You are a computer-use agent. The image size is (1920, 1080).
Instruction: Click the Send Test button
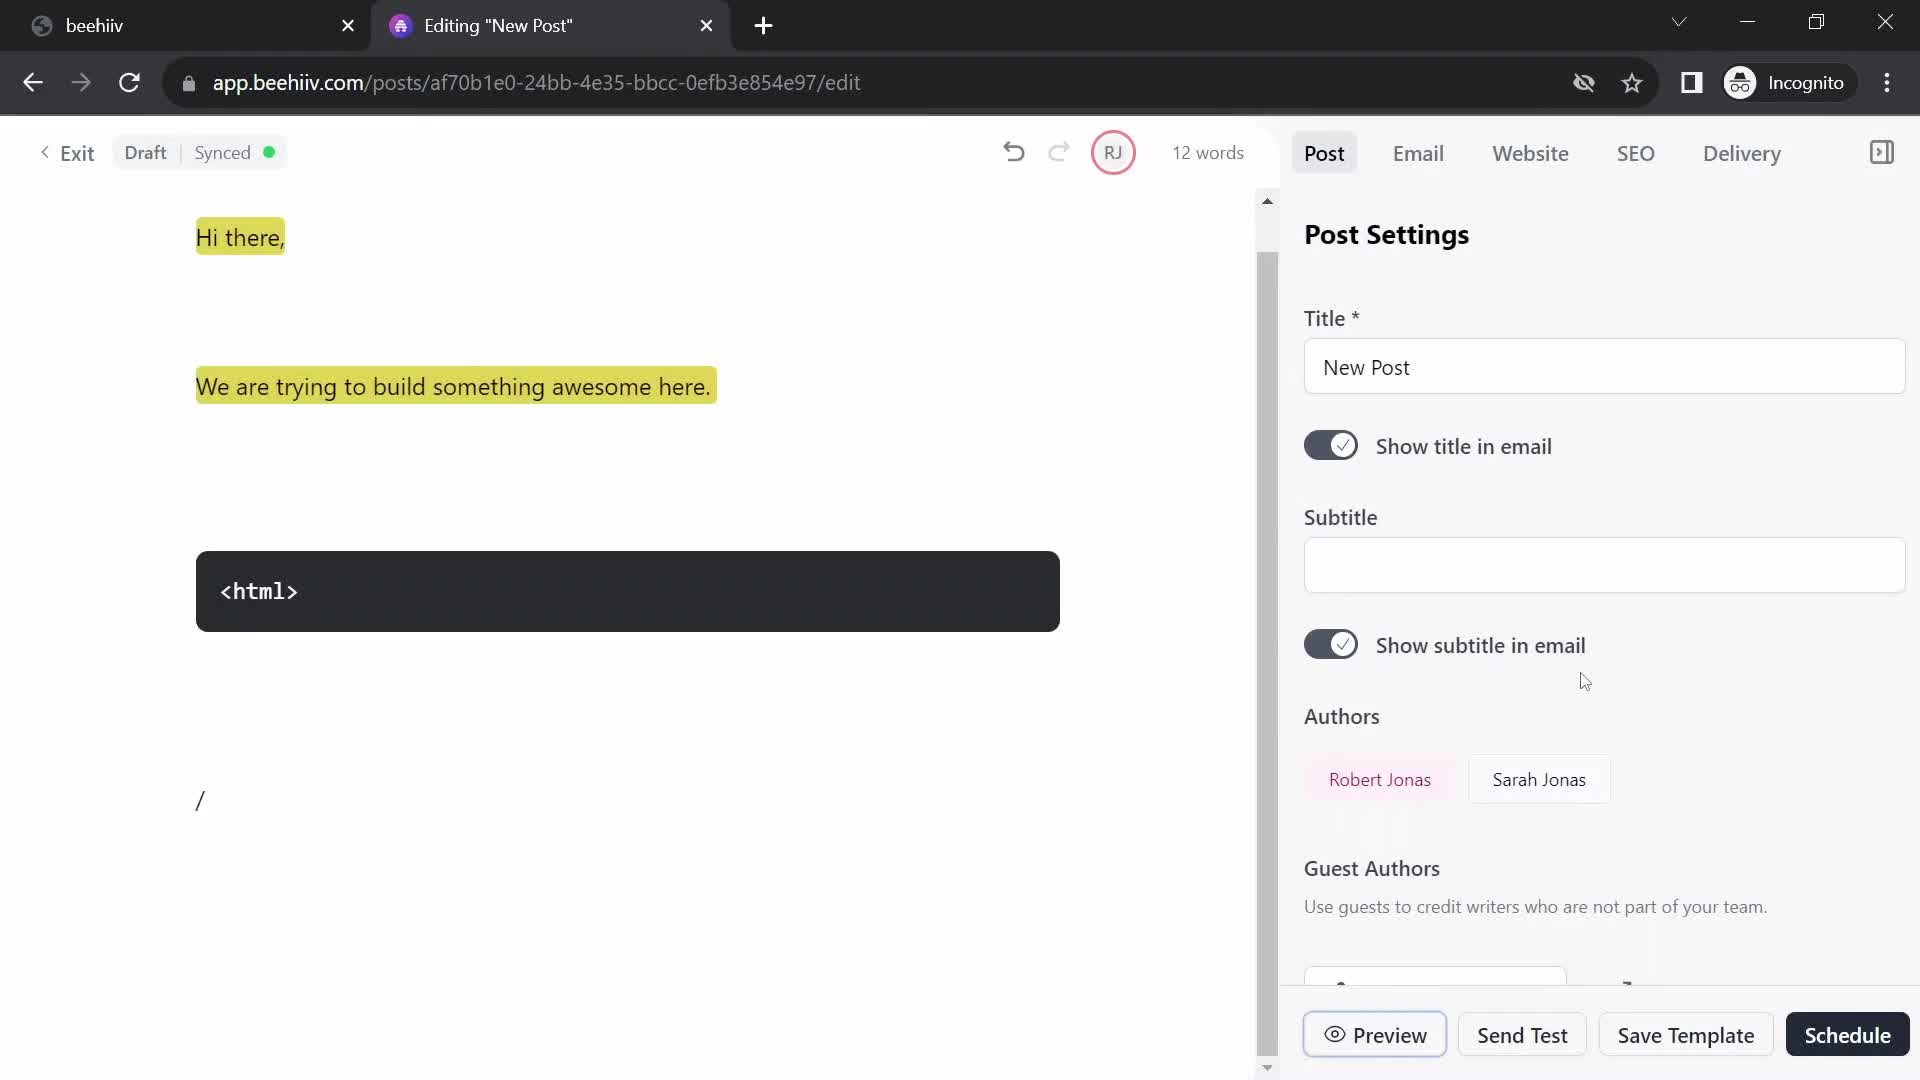(x=1522, y=1035)
